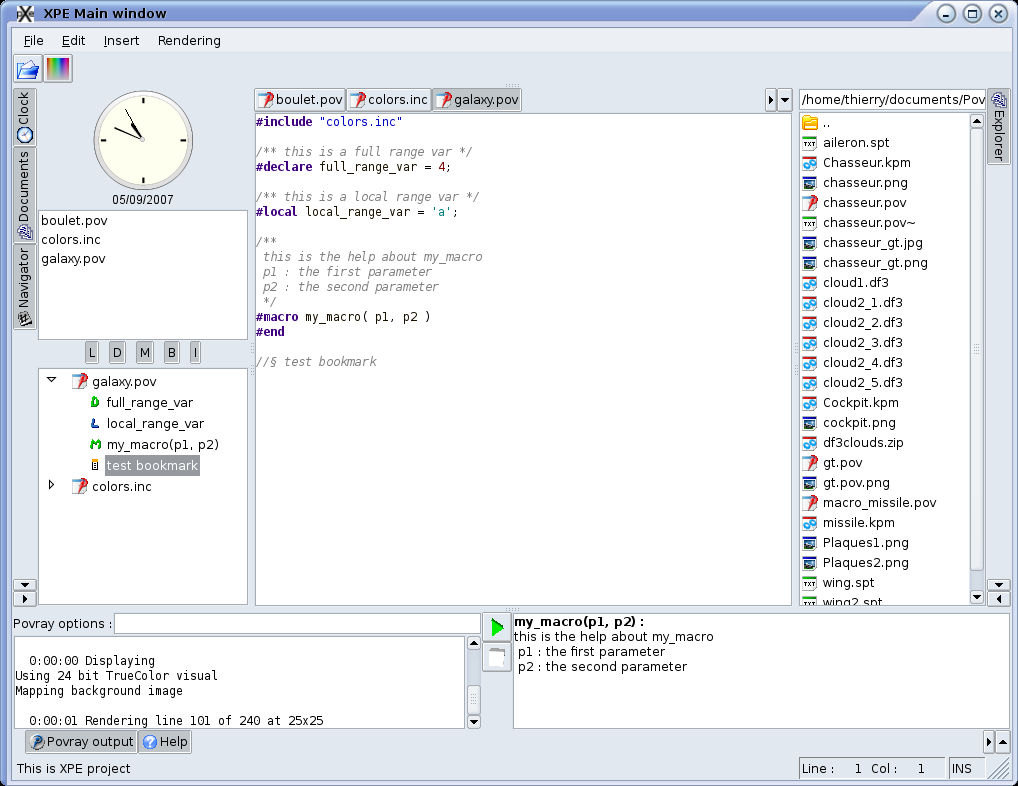This screenshot has width=1018, height=786.
Task: Switch to the colors.inc editor tab
Action: (x=389, y=100)
